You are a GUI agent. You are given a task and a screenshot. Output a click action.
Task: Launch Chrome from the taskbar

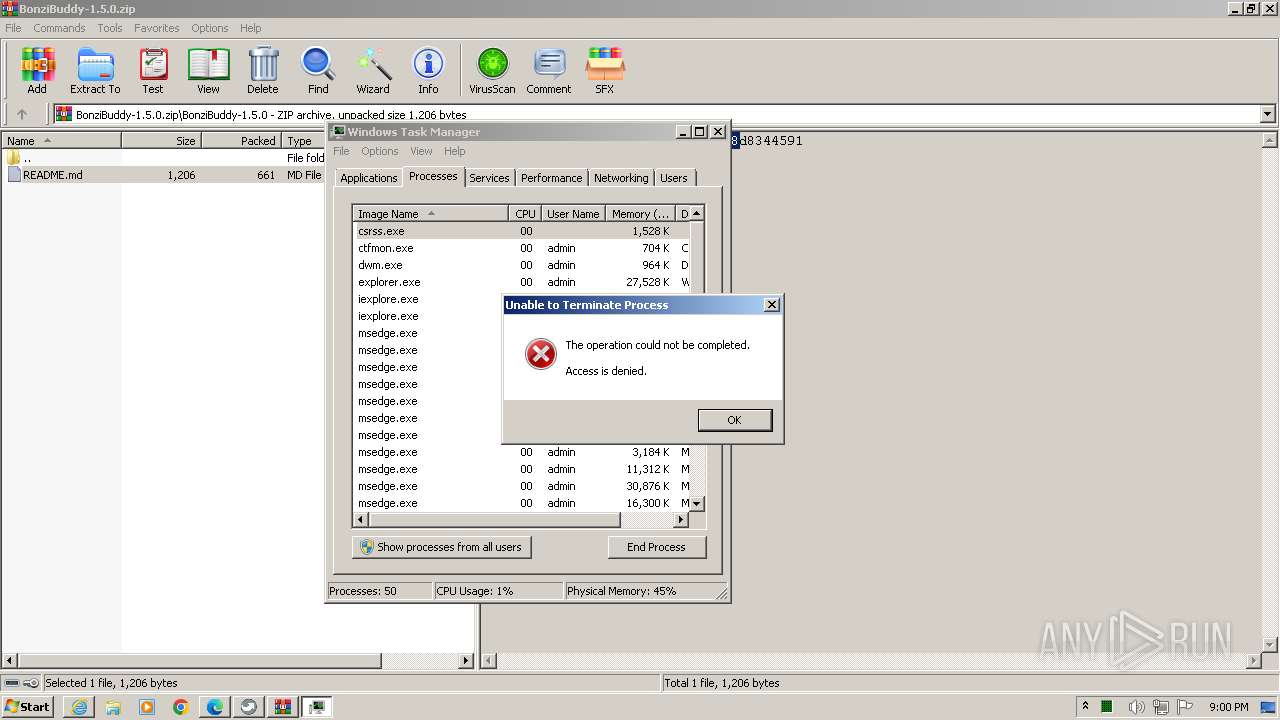(181, 707)
